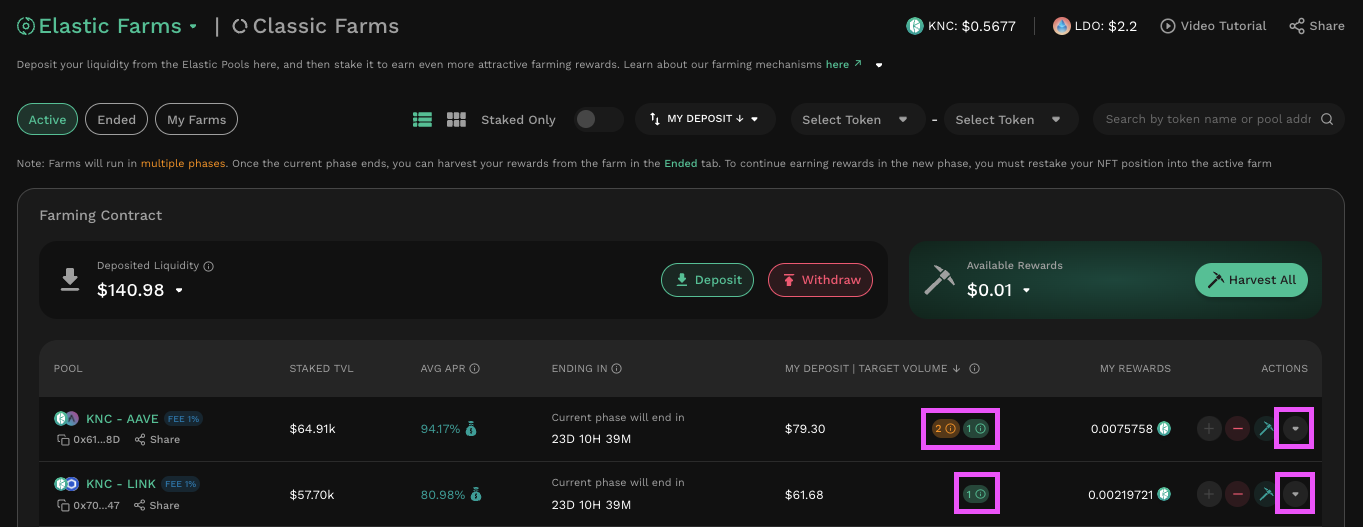
Task: Open the Video Tutorial play icon
Action: [1167, 26]
